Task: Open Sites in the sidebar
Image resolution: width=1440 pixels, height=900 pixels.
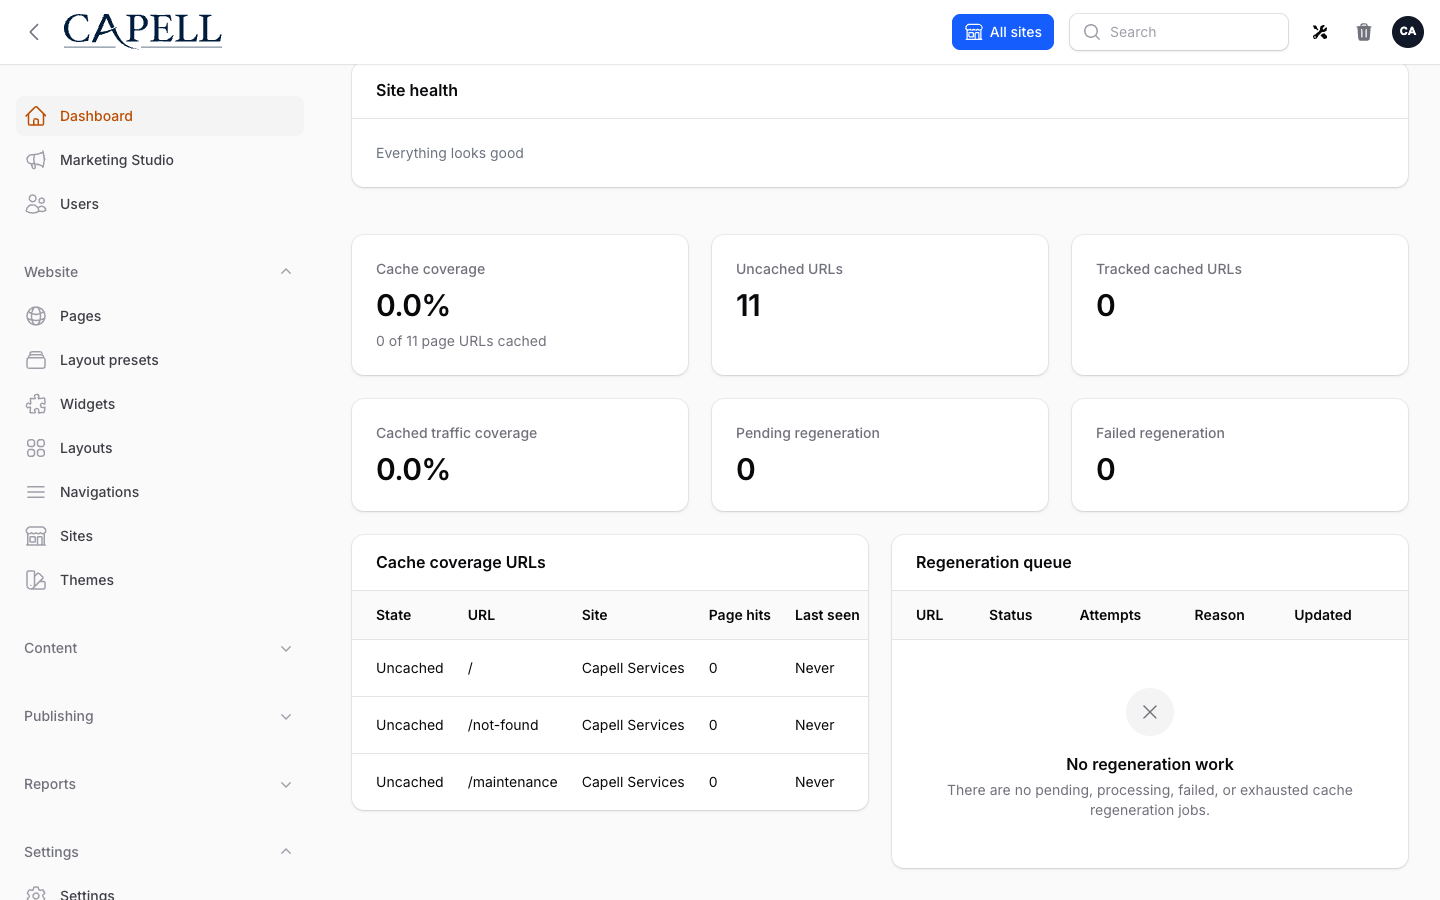Action: (x=160, y=536)
